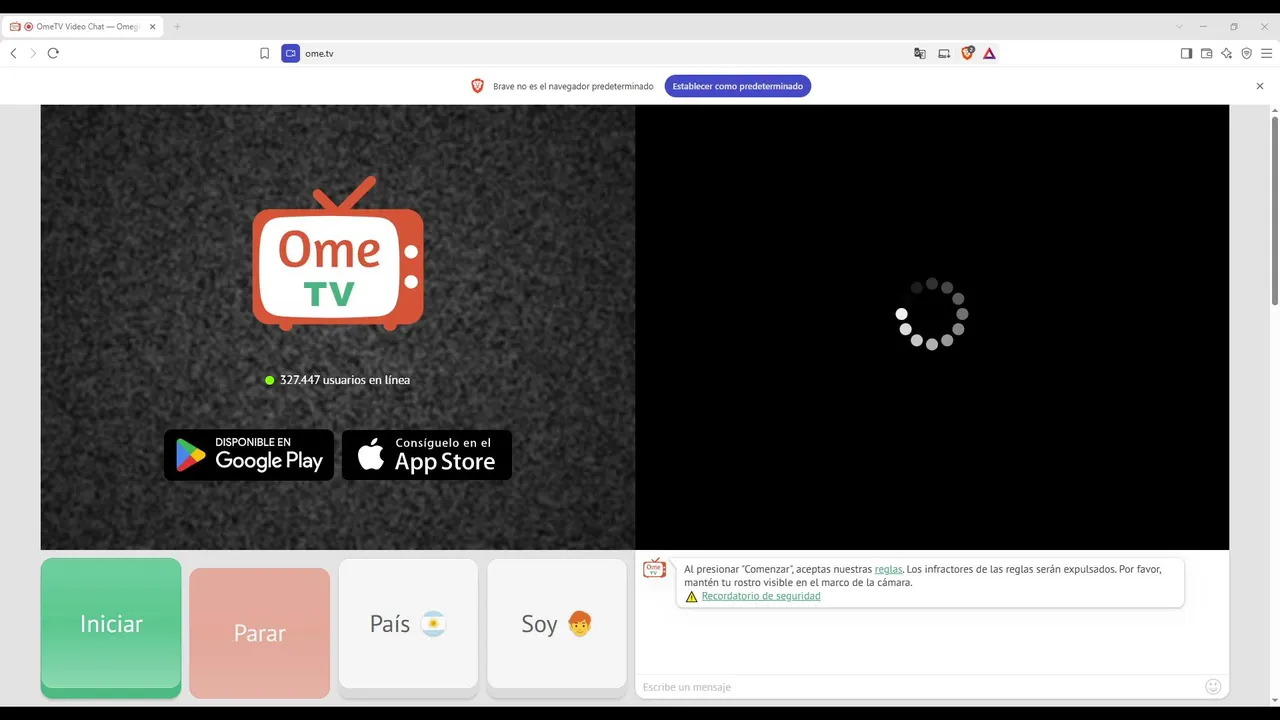Toggle the browser sidebar panel
Image resolution: width=1280 pixels, height=720 pixels.
point(1186,53)
